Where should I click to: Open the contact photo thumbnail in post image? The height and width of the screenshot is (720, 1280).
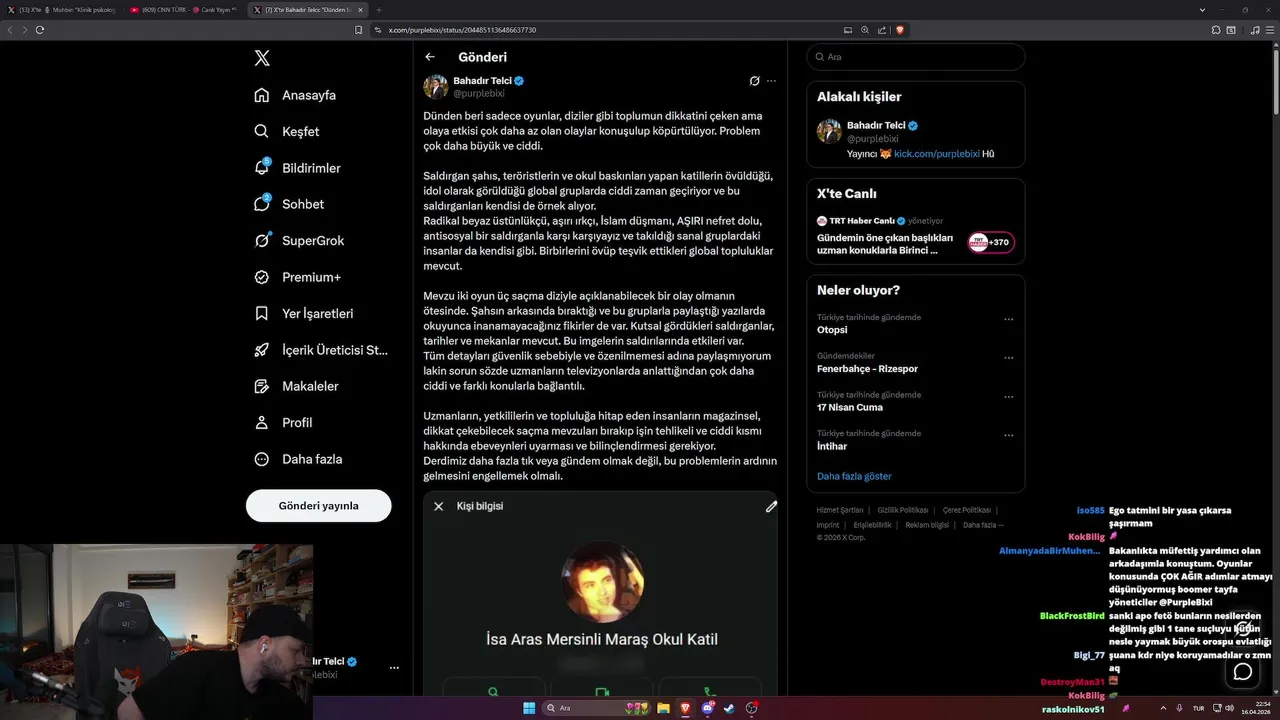pos(601,583)
